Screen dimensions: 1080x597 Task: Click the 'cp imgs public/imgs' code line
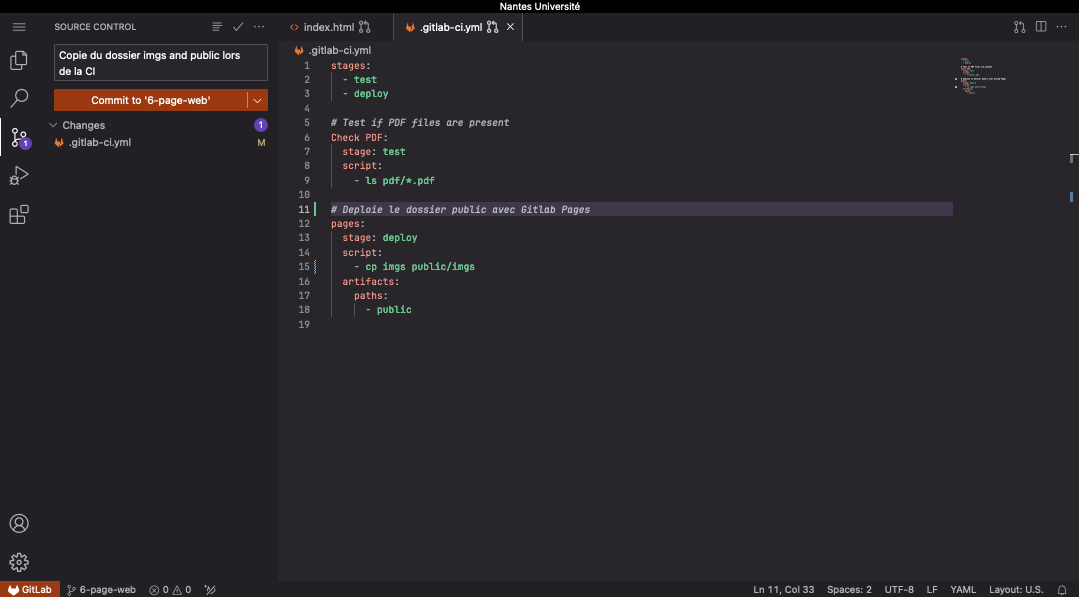420,266
